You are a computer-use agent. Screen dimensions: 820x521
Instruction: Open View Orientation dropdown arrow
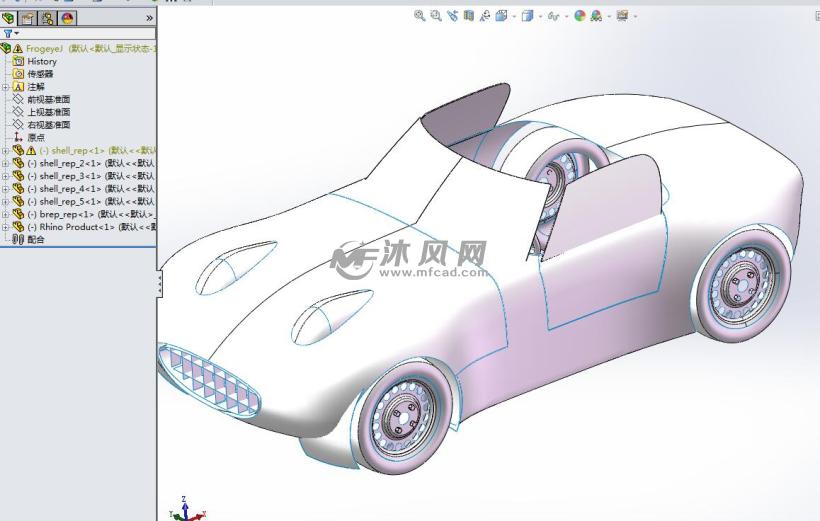[514, 16]
